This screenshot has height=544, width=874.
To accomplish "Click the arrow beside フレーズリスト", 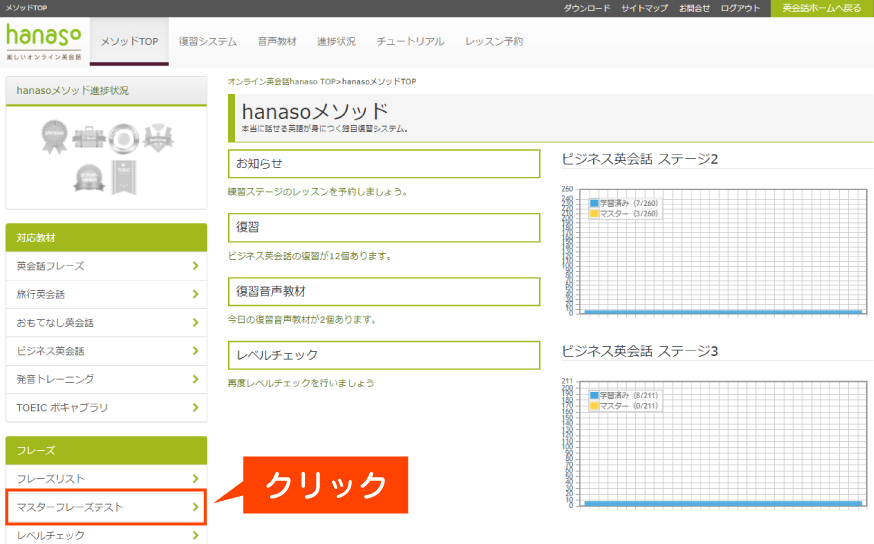I will (195, 478).
